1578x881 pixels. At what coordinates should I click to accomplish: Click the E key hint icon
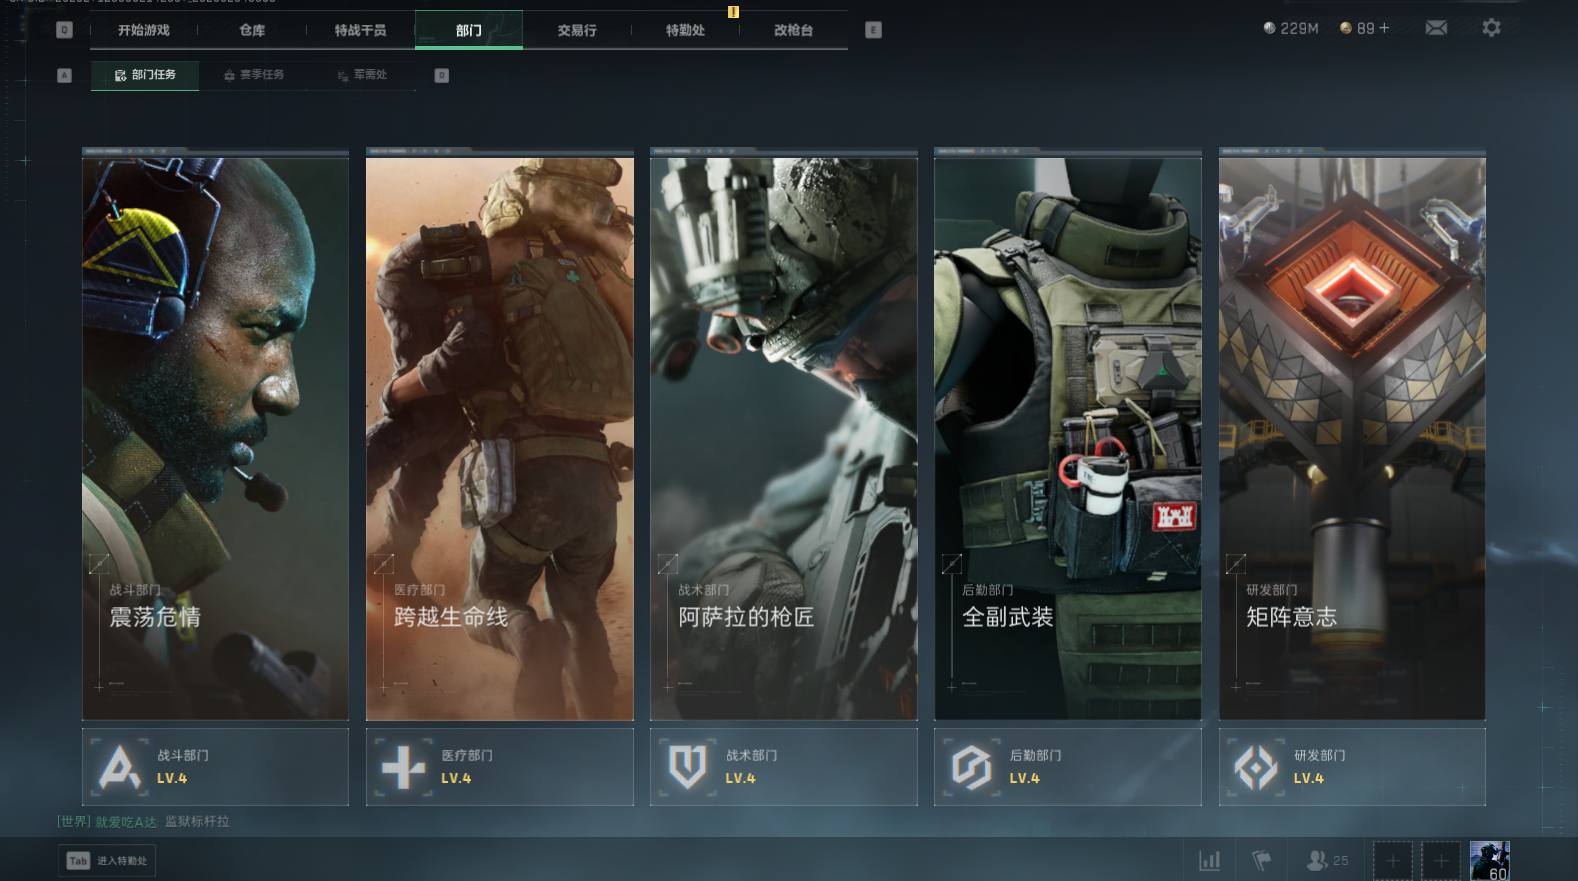(873, 30)
